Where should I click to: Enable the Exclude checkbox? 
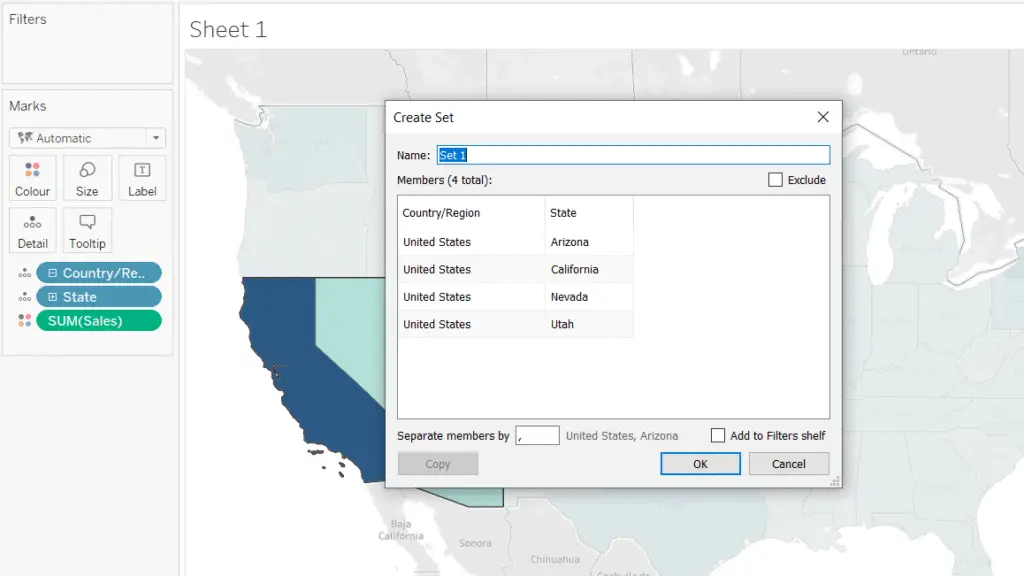[x=775, y=180]
